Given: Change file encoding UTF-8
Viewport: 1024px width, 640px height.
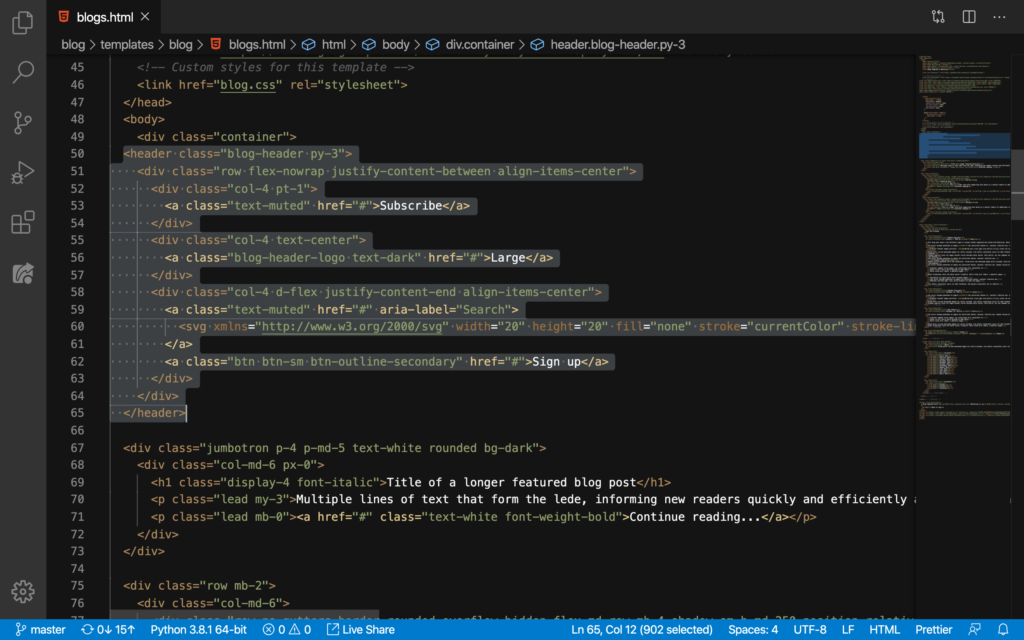Looking at the screenshot, I should 810,630.
